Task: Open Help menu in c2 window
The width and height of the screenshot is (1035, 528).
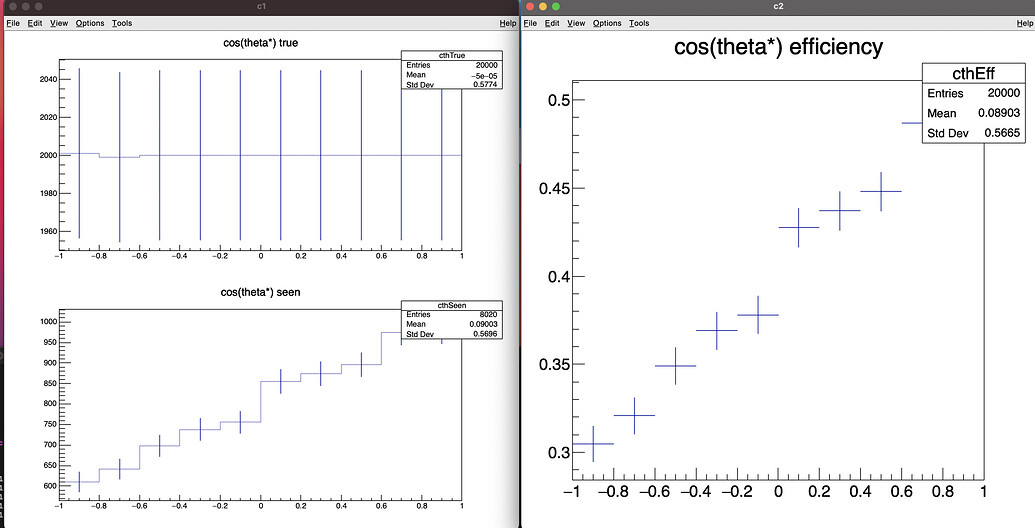Action: (1025, 23)
